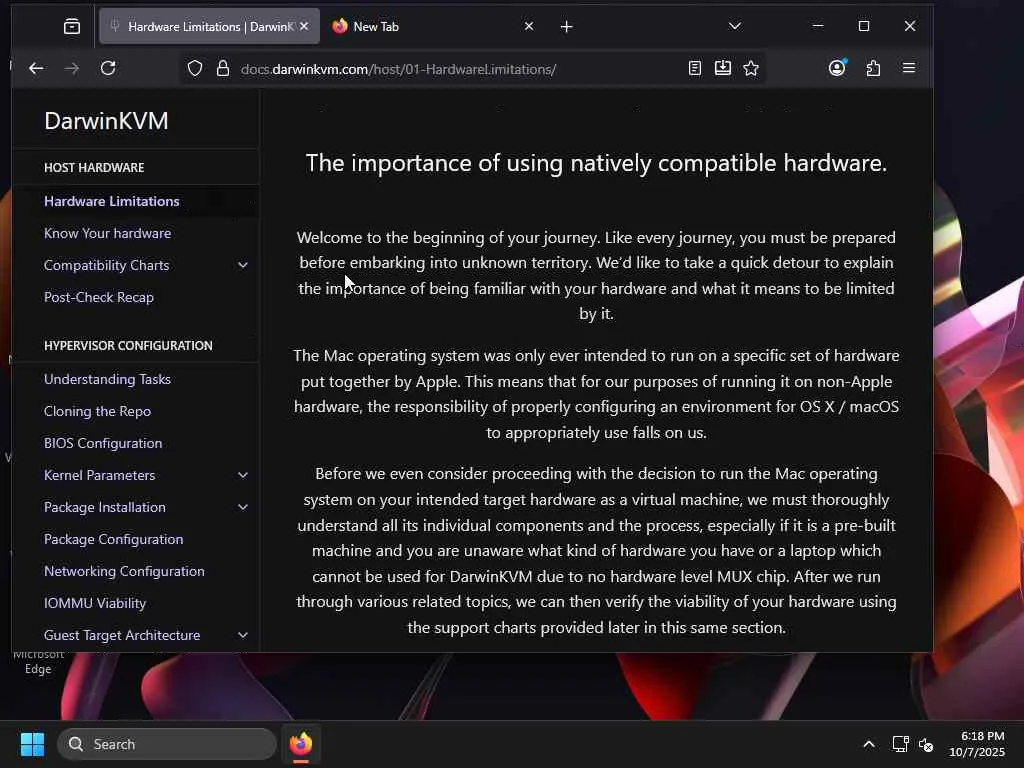Viewport: 1024px width, 768px height.
Task: Expand Guest Target Architecture section
Action: [x=243, y=635]
